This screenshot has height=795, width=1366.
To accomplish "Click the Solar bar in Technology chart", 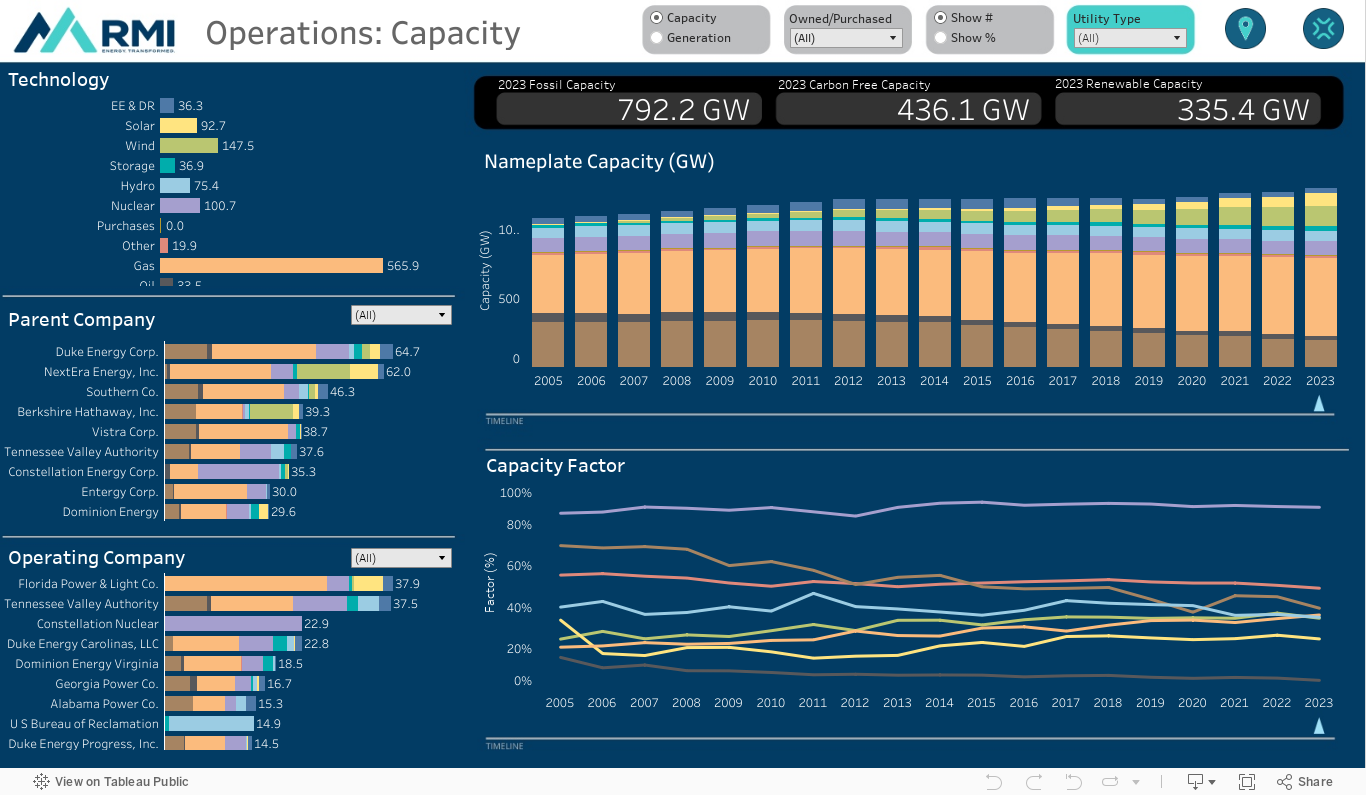I will 178,126.
